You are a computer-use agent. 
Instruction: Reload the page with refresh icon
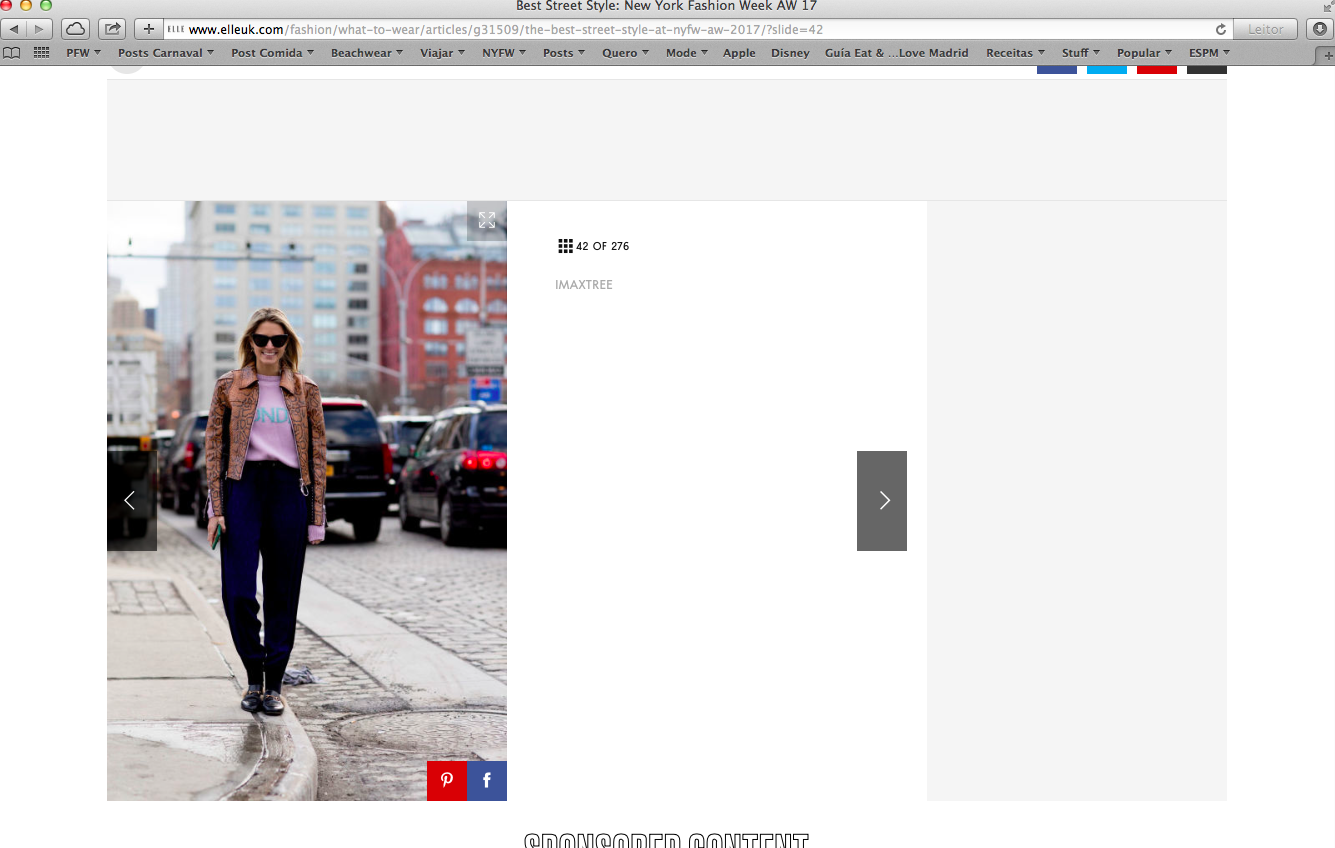[1220, 30]
